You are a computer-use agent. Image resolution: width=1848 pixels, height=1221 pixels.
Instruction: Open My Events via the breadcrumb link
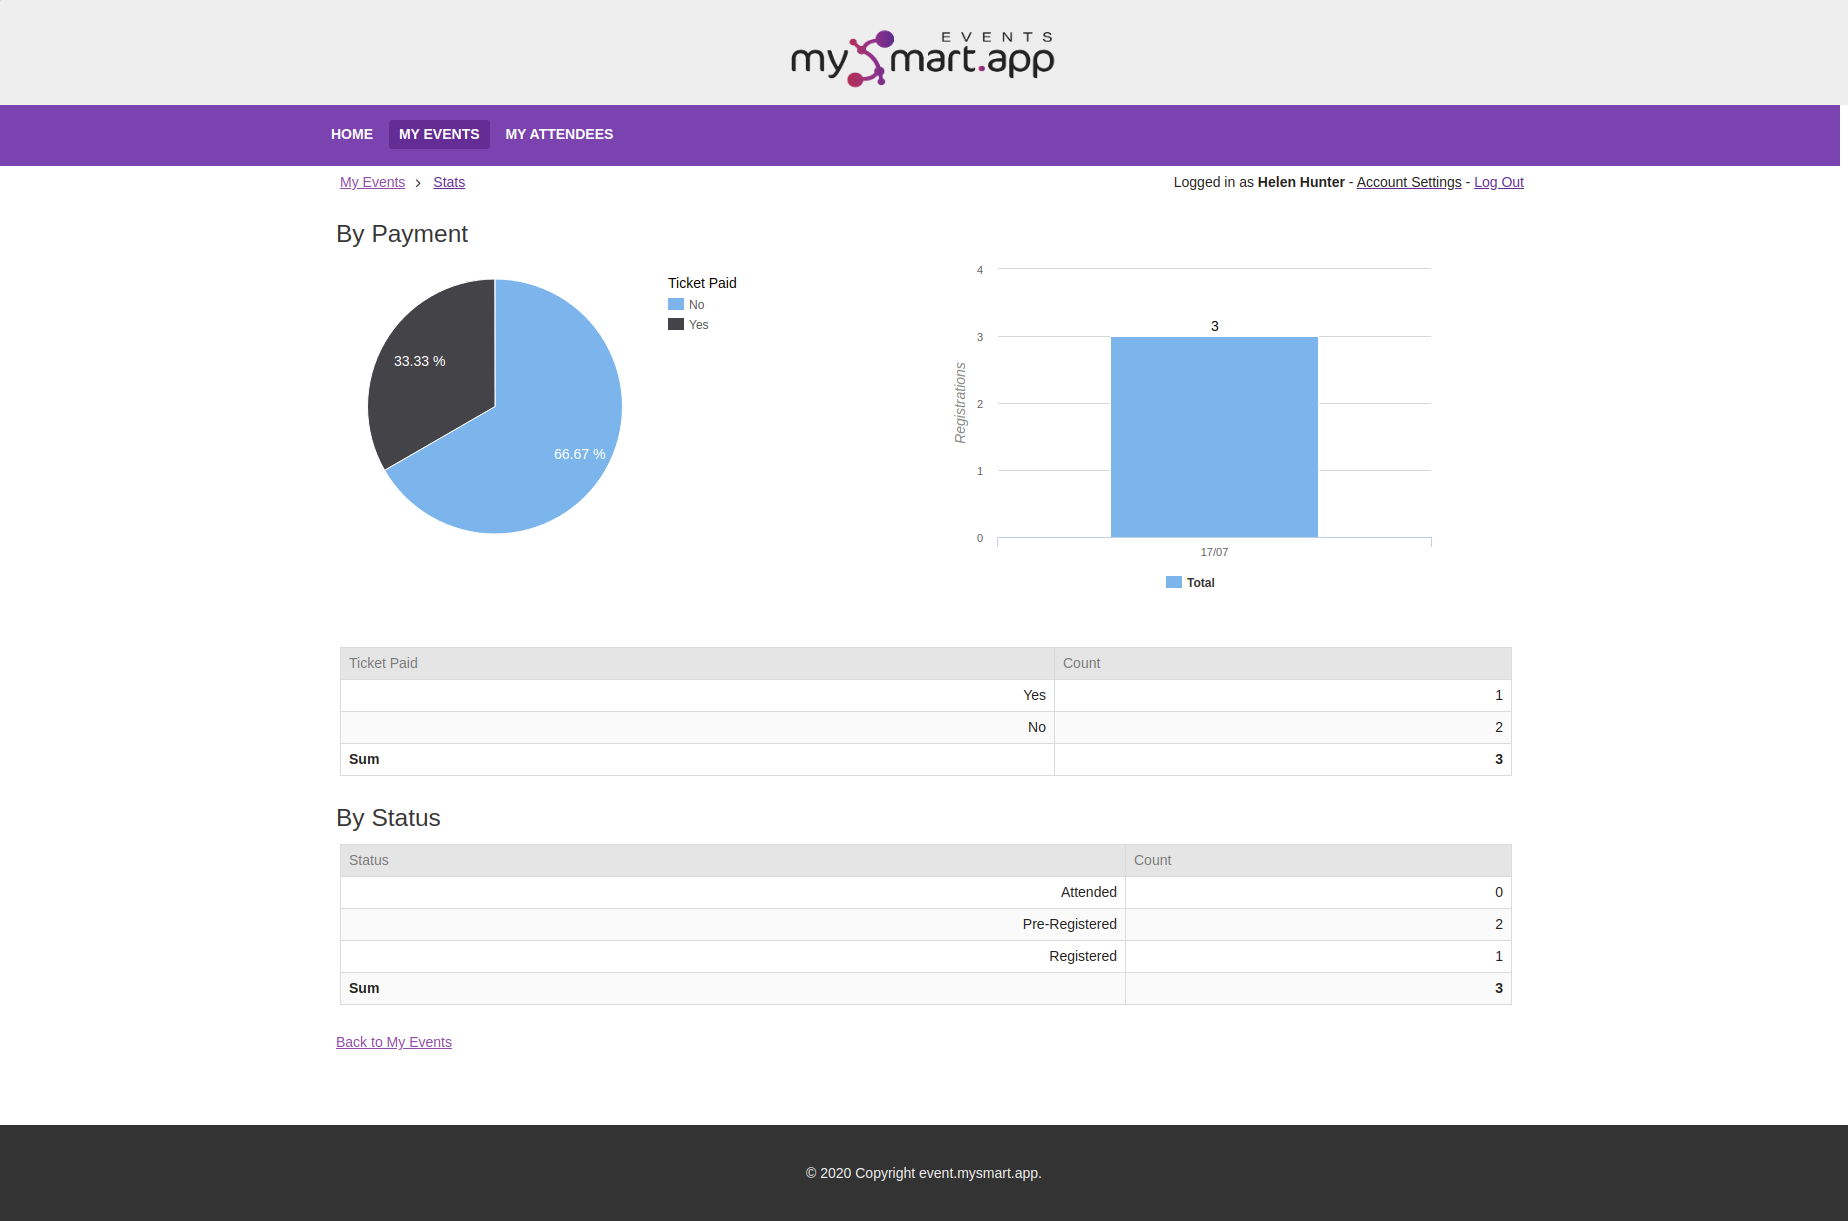372,182
